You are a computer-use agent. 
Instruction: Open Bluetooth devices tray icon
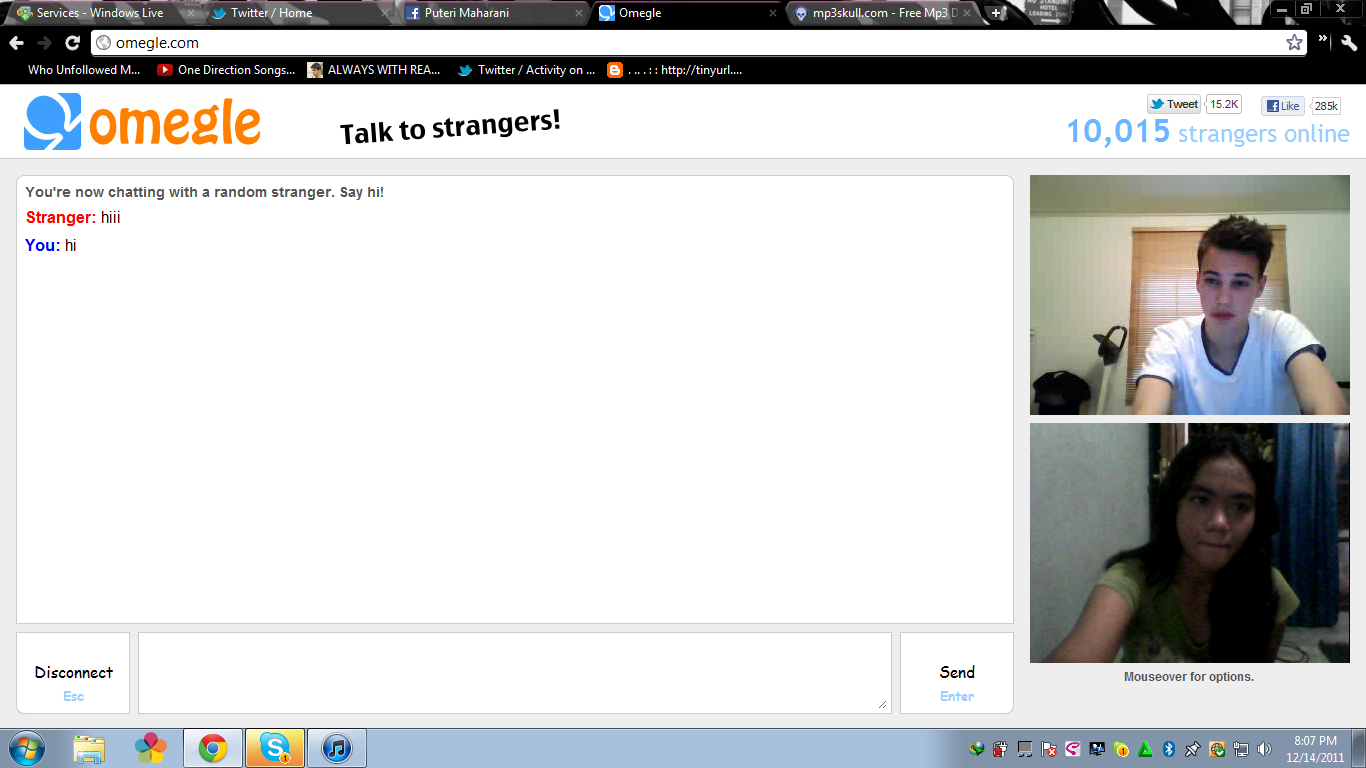click(1169, 749)
